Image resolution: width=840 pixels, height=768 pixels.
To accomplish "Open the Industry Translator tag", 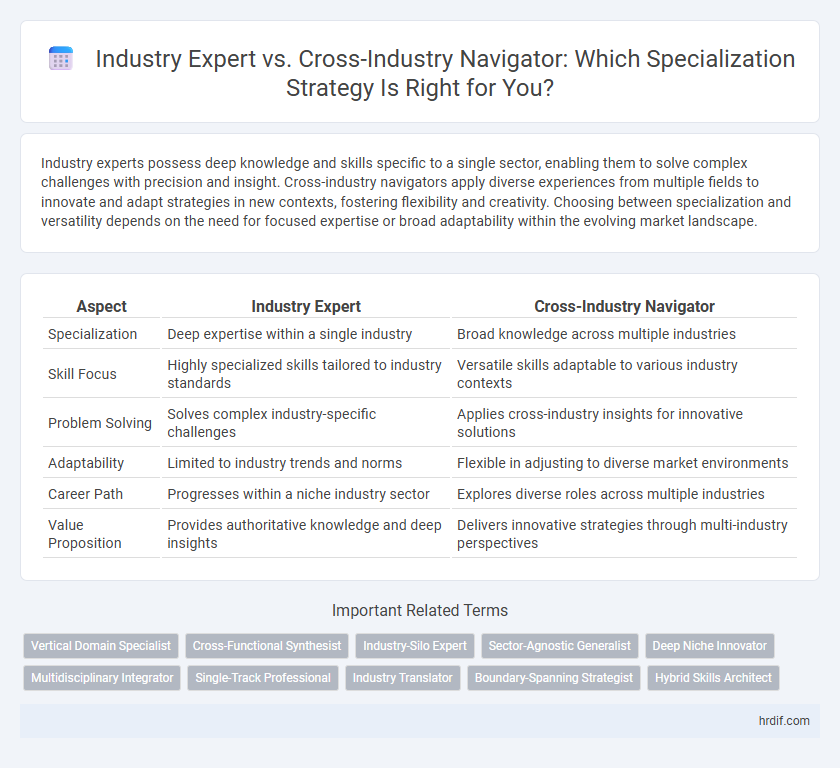I will tap(402, 677).
